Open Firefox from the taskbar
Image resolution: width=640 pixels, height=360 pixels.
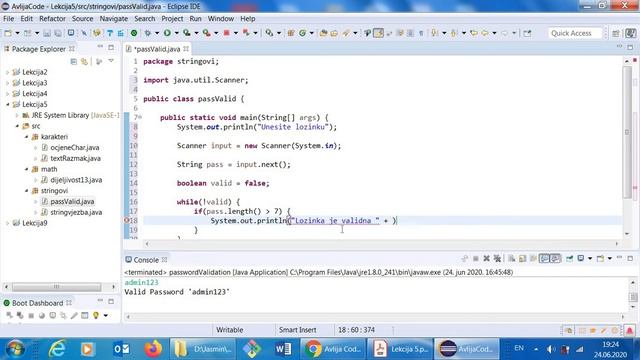[x=153, y=349]
